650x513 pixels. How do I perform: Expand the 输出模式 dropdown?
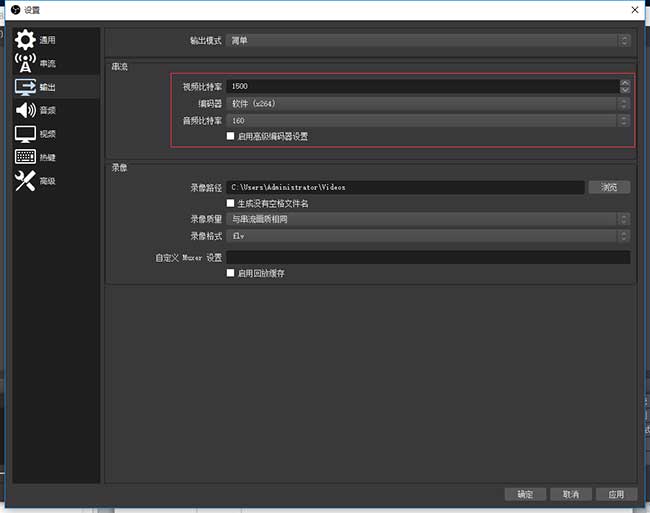pyautogui.click(x=428, y=41)
